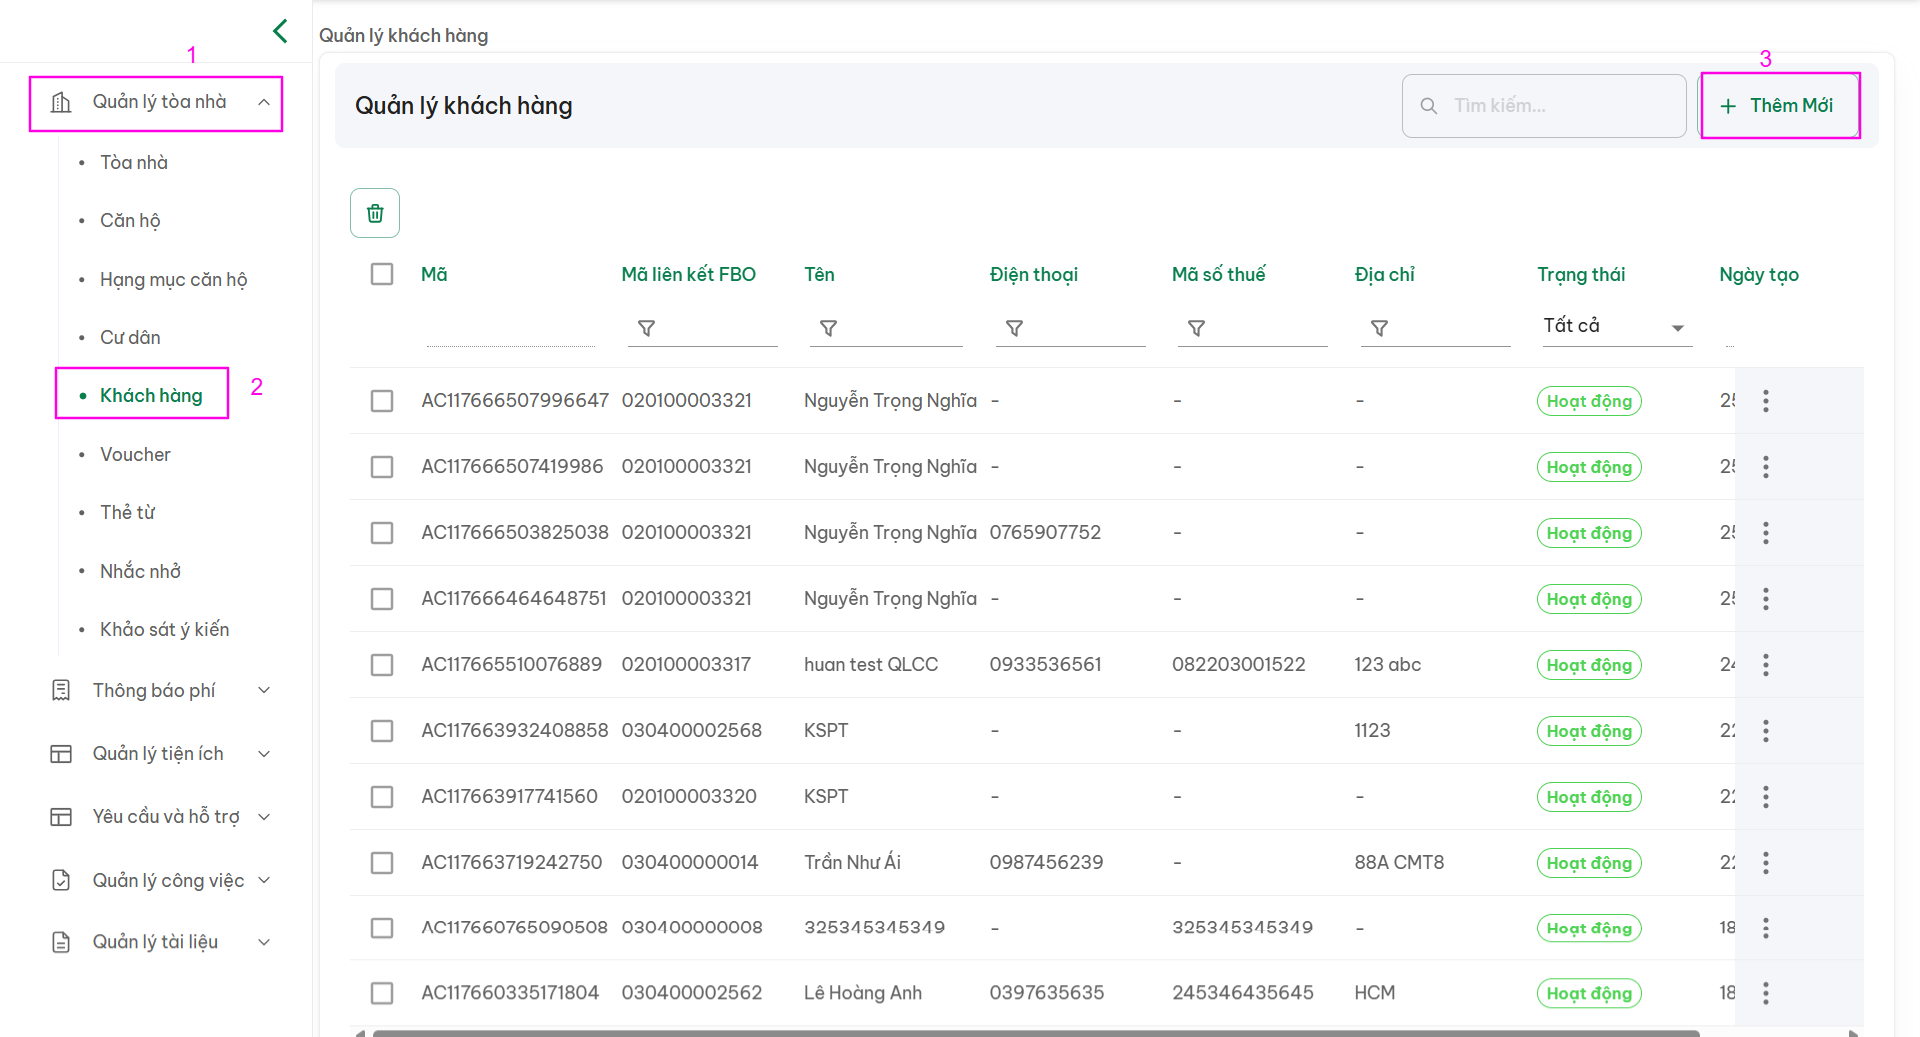The height and width of the screenshot is (1037, 1920).
Task: Click filter icon under Tên column
Action: (828, 328)
